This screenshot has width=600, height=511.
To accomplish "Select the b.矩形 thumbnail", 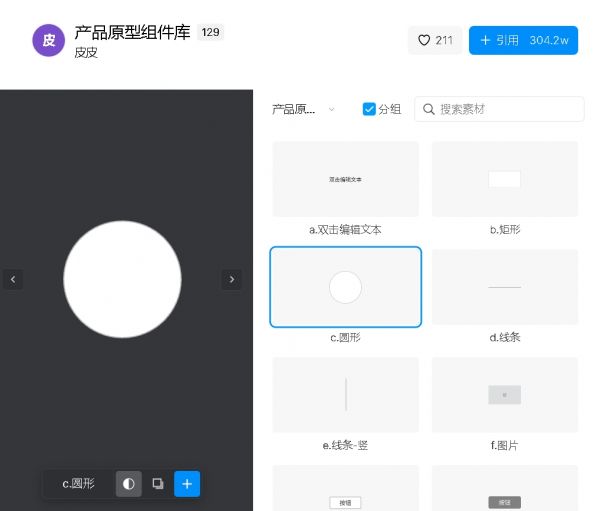I will [x=505, y=179].
